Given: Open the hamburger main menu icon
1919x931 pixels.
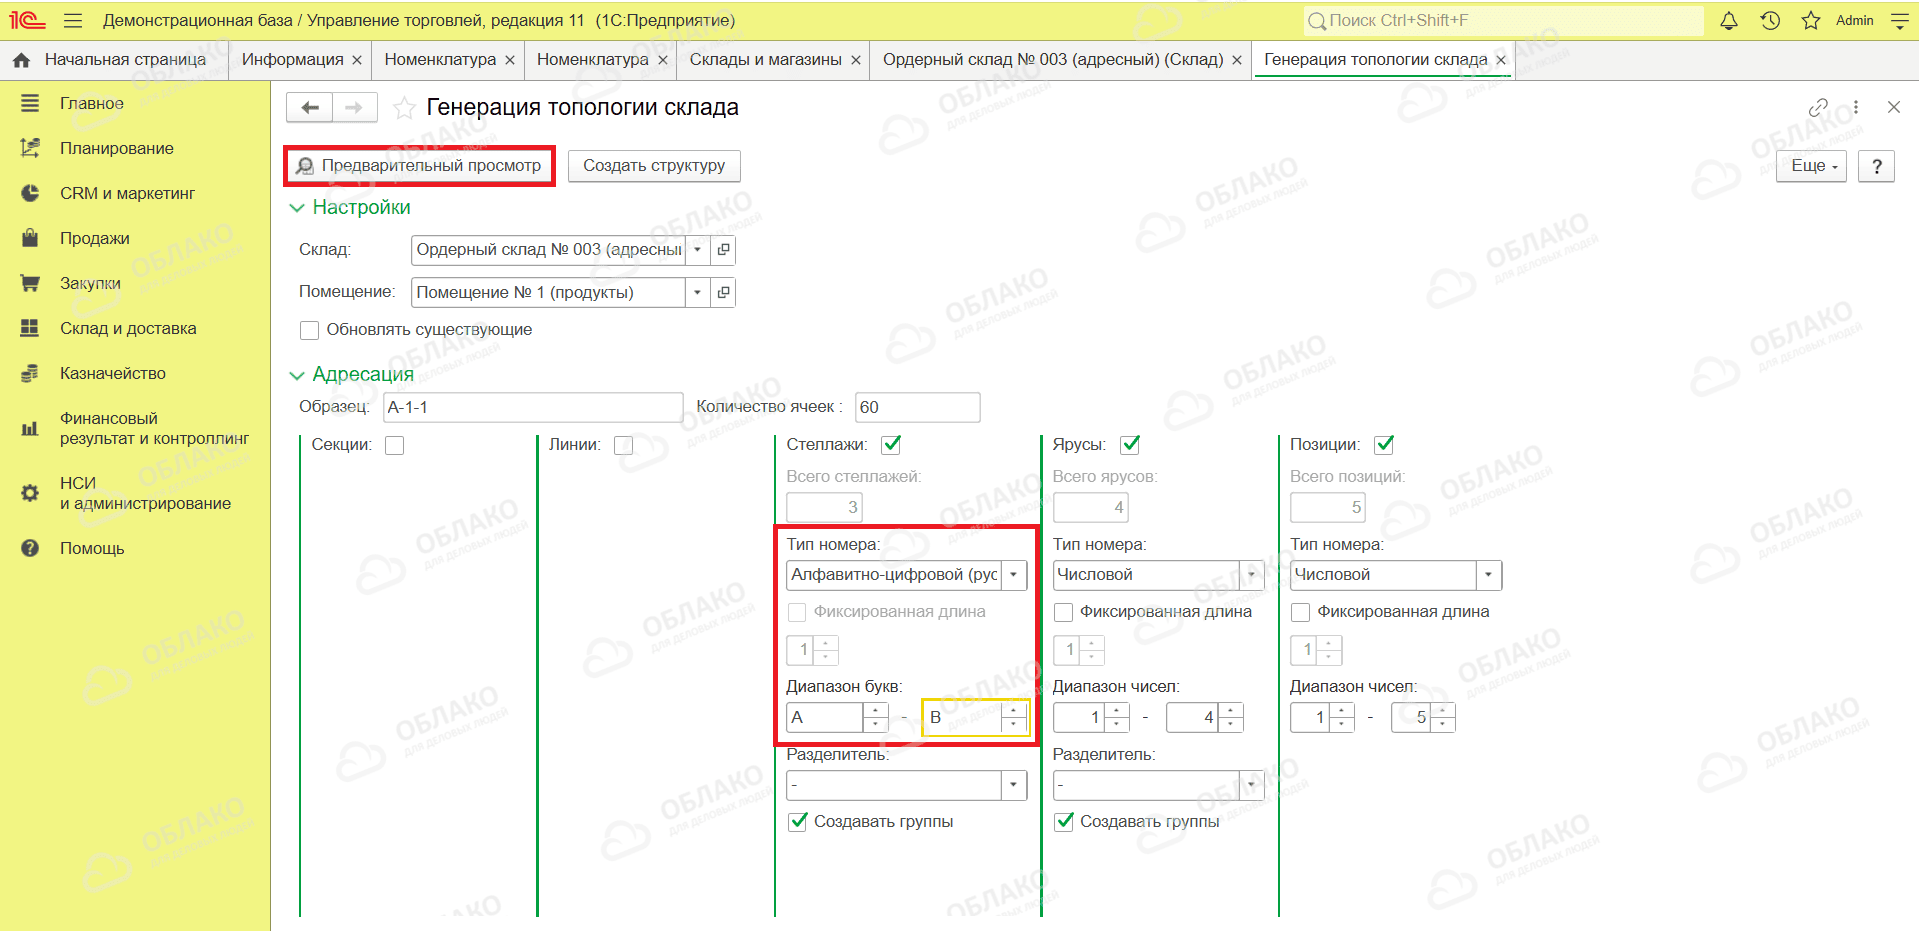Looking at the screenshot, I should pos(73,20).
